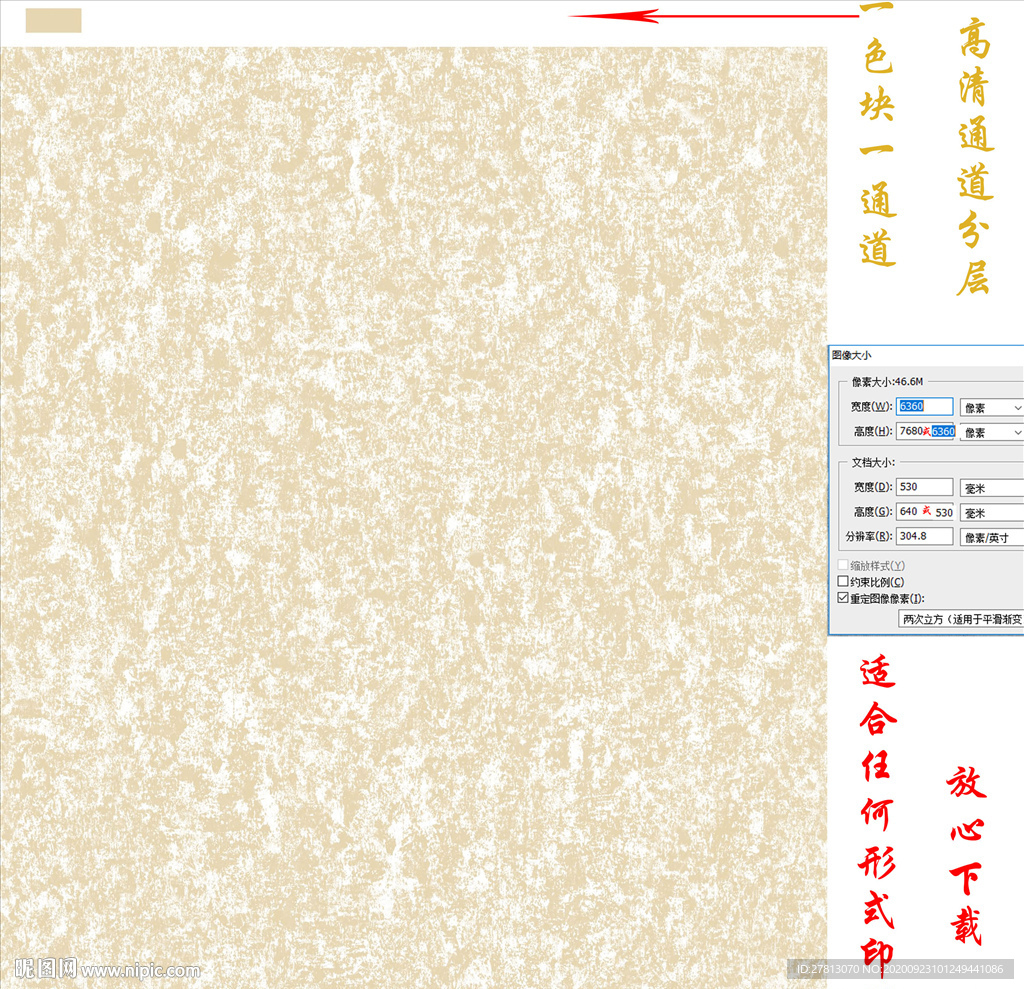Click the beige color swatch sample
Screen dimensions: 1024x989
pos(54,20)
